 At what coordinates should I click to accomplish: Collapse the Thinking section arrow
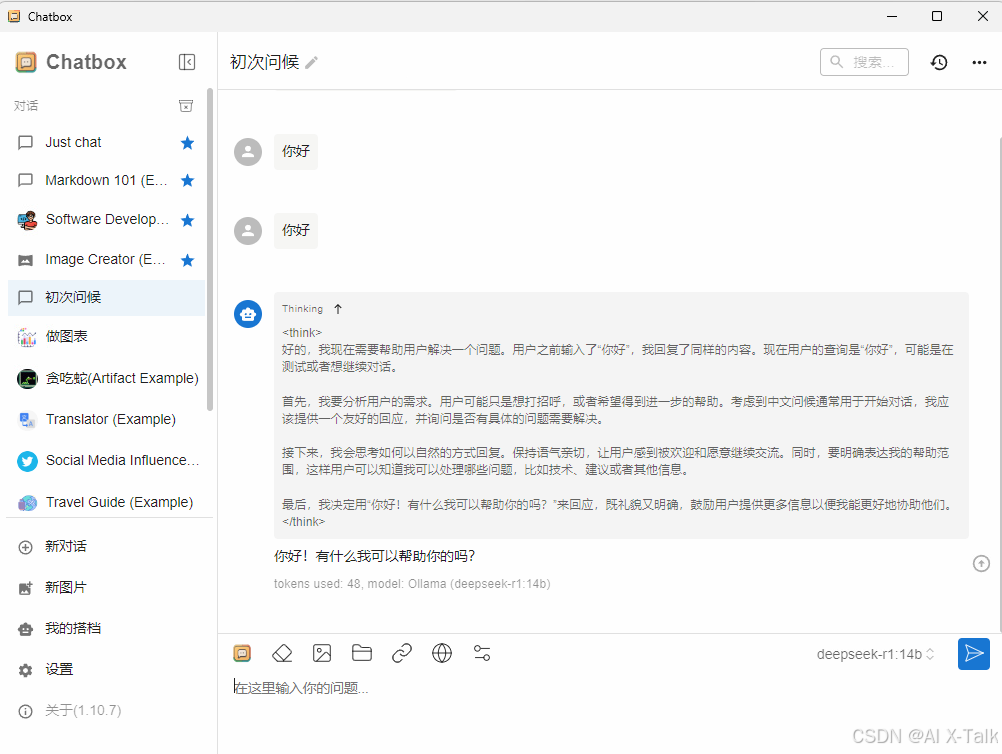pos(338,309)
